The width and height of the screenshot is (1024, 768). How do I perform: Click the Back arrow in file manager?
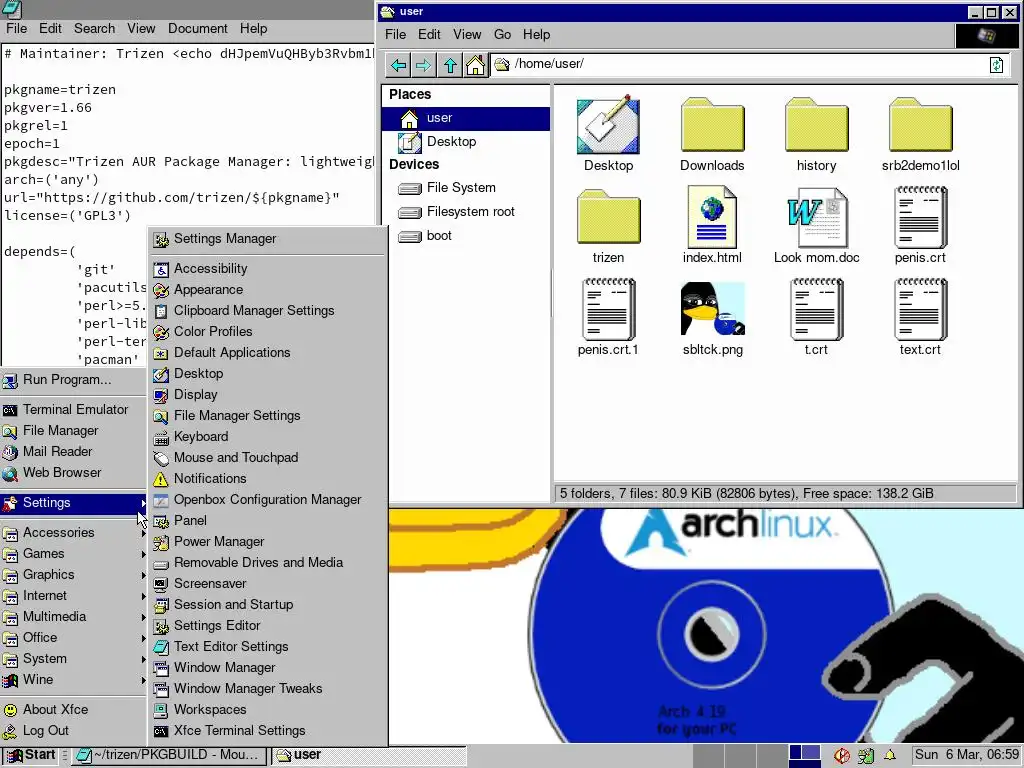(x=398, y=65)
